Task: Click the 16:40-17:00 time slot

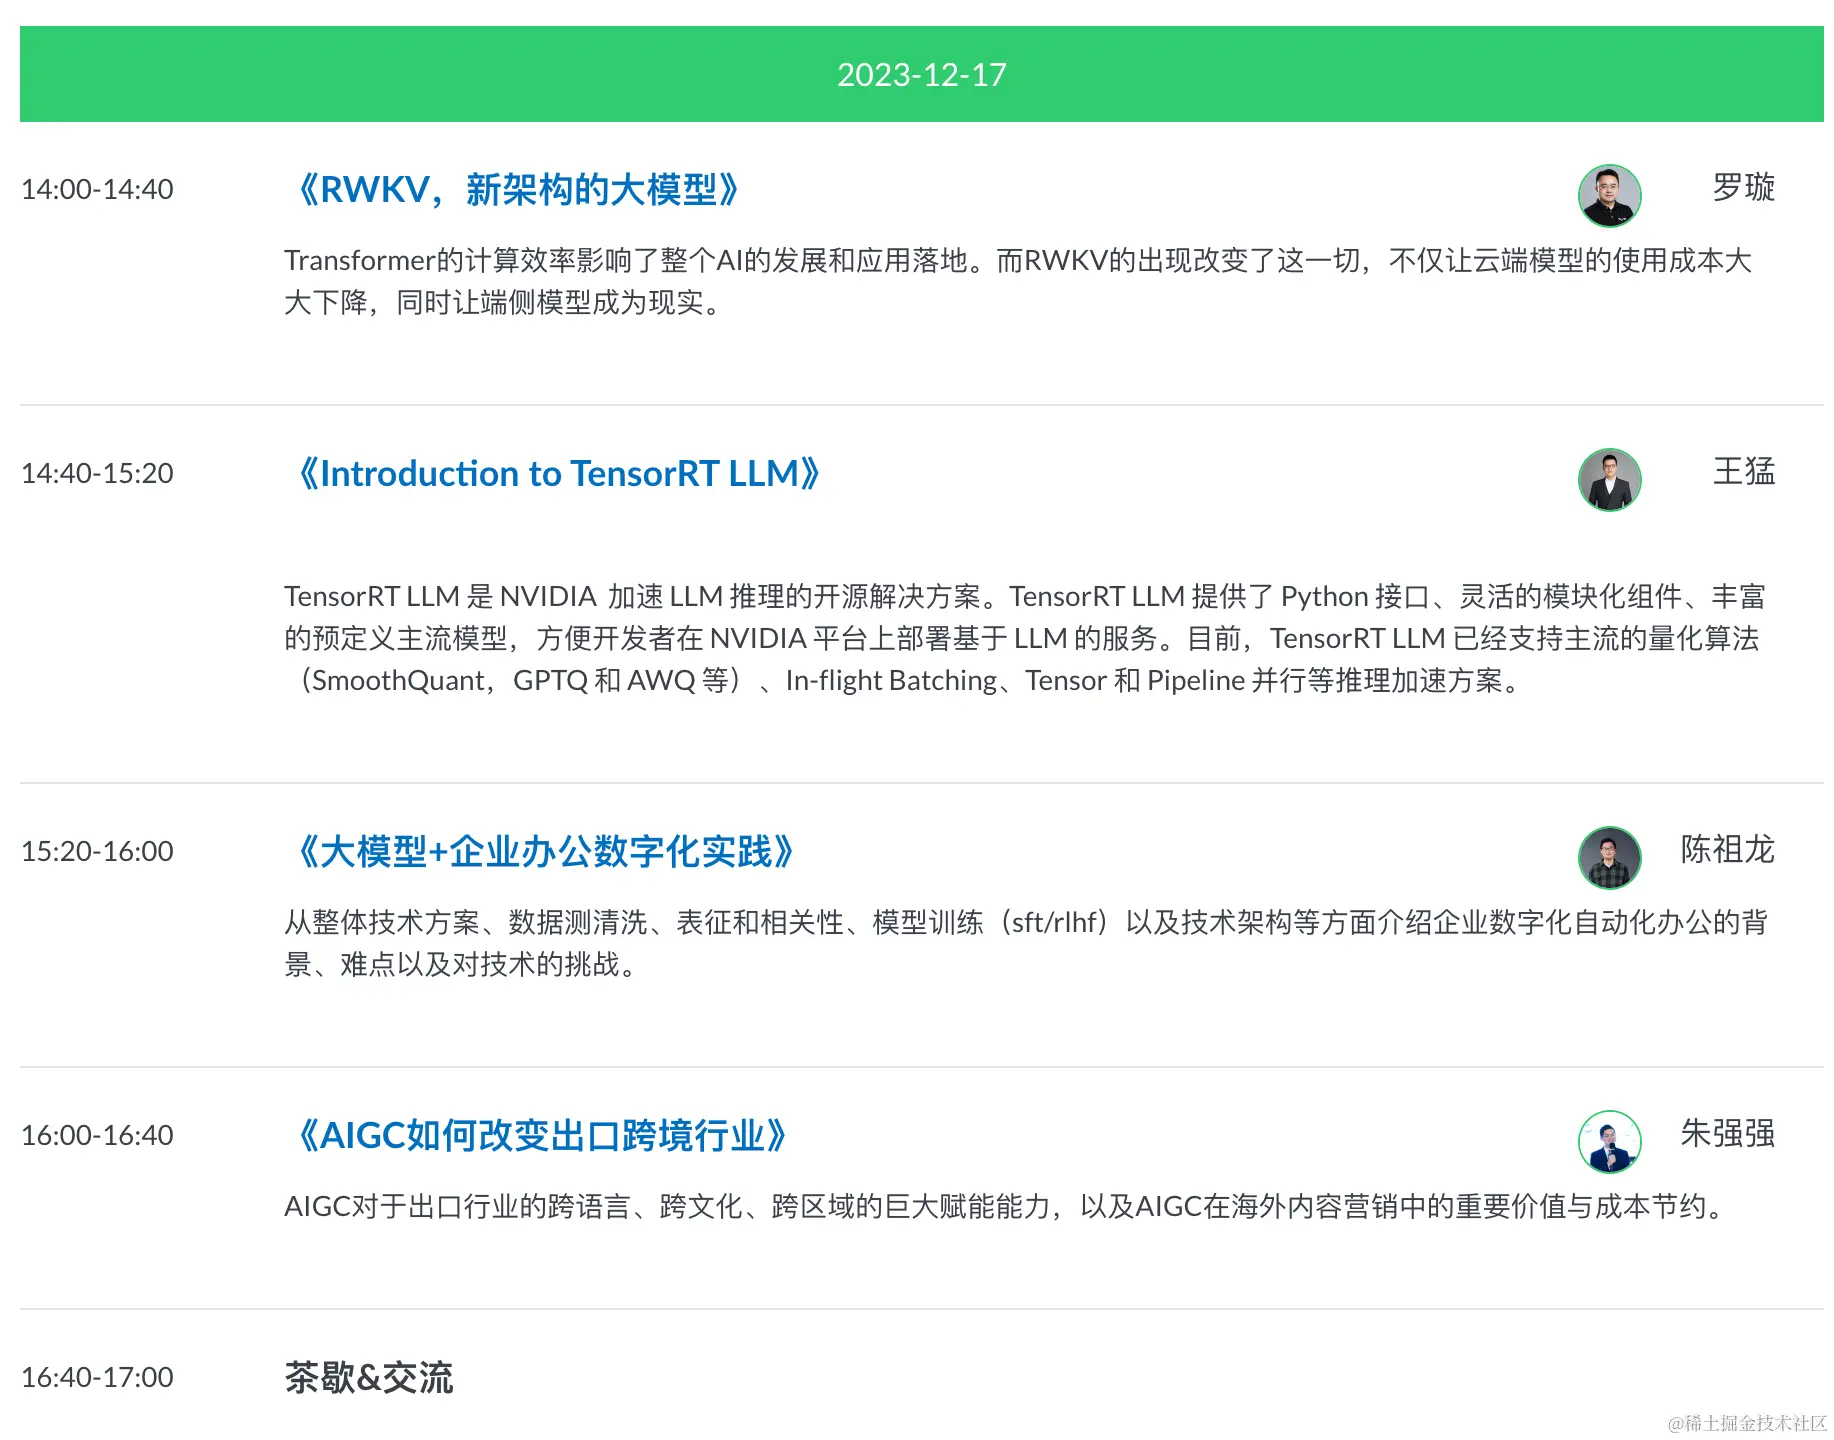Action: (97, 1377)
